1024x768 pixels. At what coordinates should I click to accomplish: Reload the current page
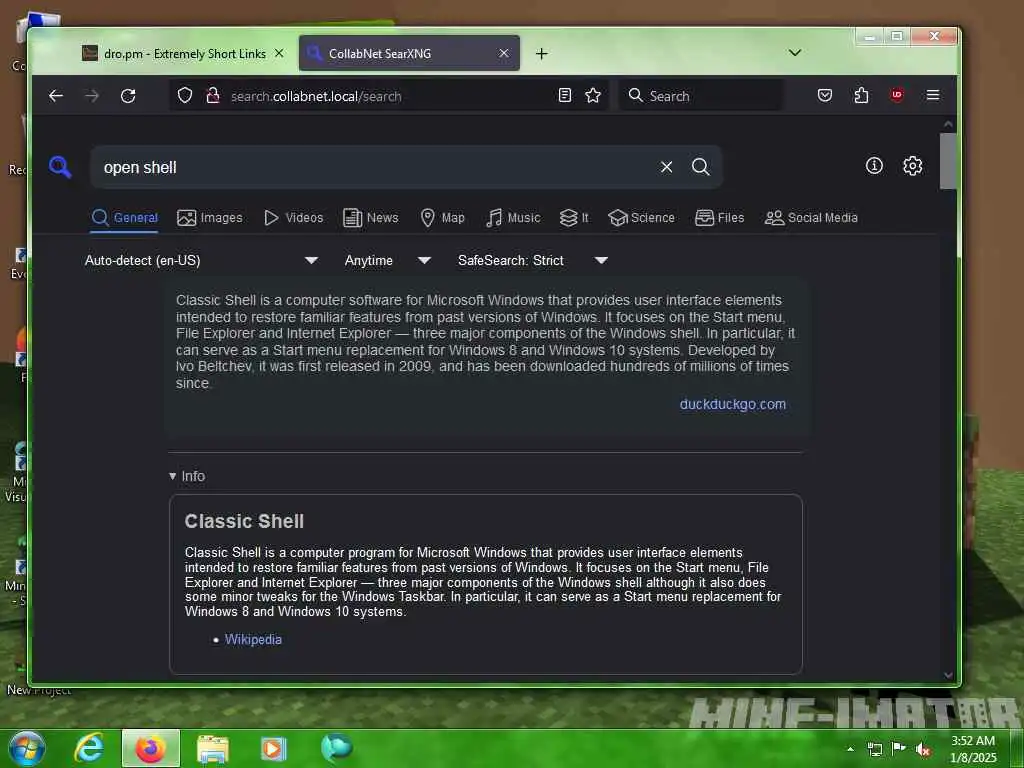(x=128, y=96)
